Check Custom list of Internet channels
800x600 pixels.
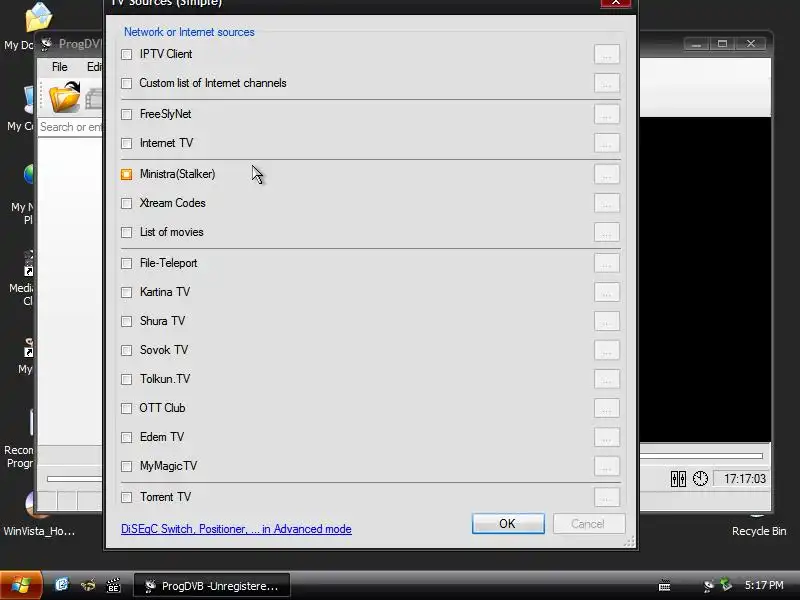click(127, 83)
